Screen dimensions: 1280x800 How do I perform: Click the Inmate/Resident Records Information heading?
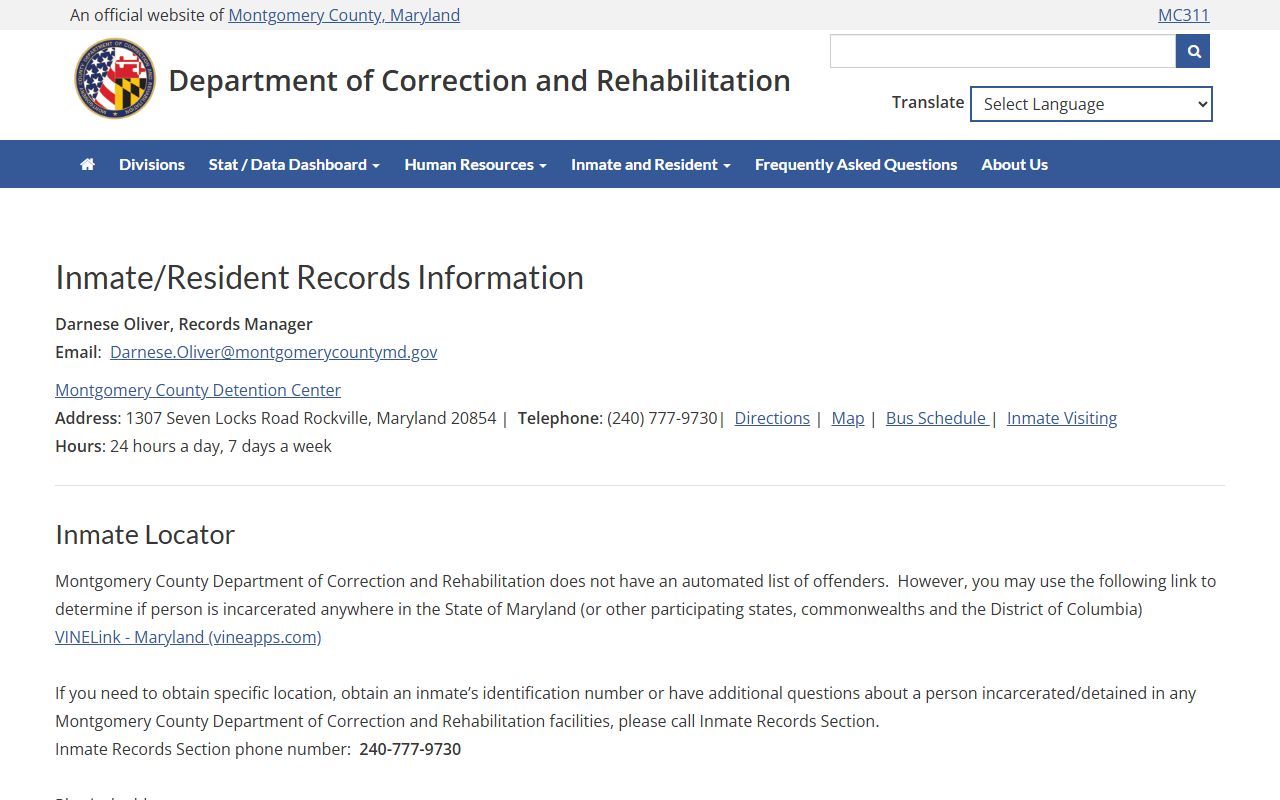[x=319, y=277]
